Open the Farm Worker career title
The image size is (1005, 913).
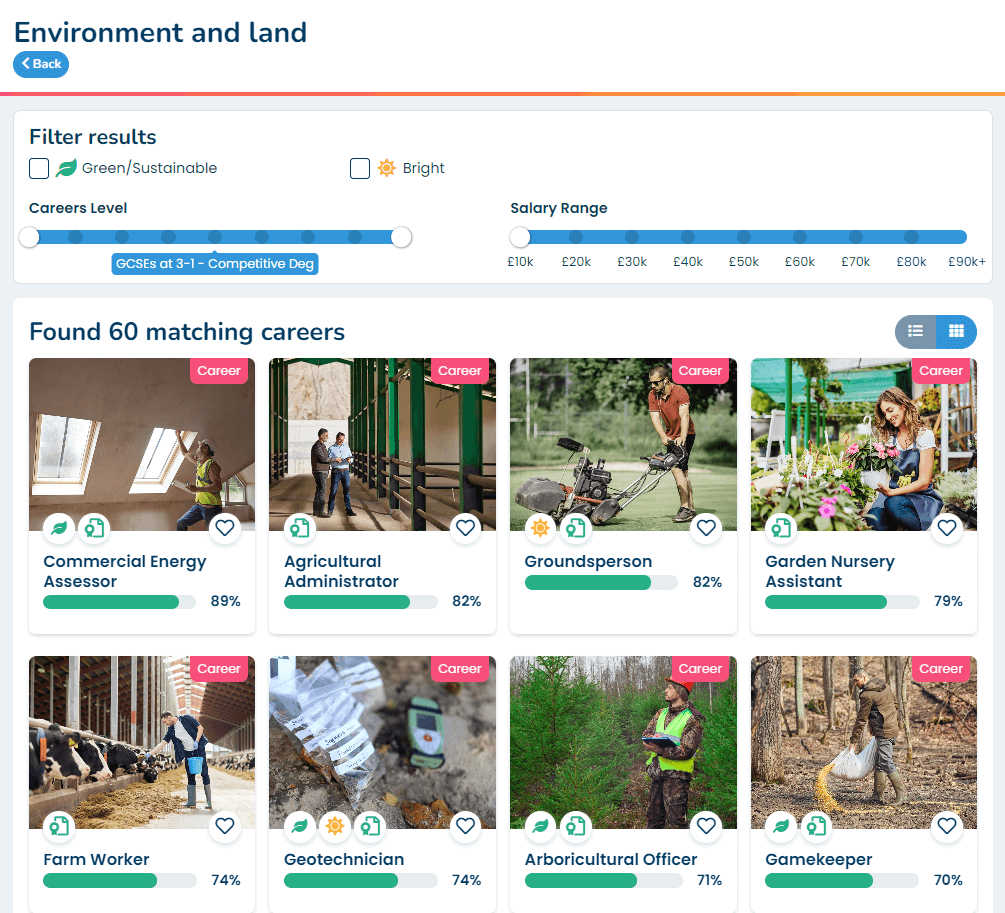[x=96, y=859]
